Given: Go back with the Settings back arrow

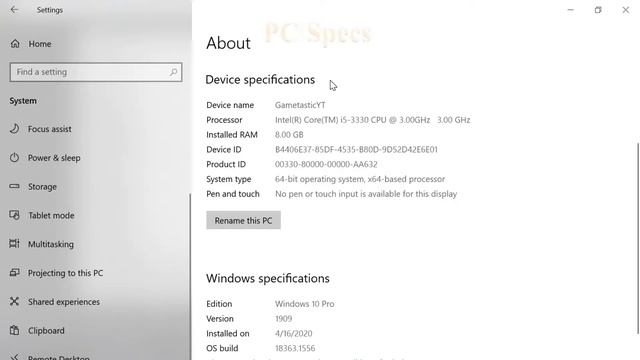Looking at the screenshot, I should (14, 9).
